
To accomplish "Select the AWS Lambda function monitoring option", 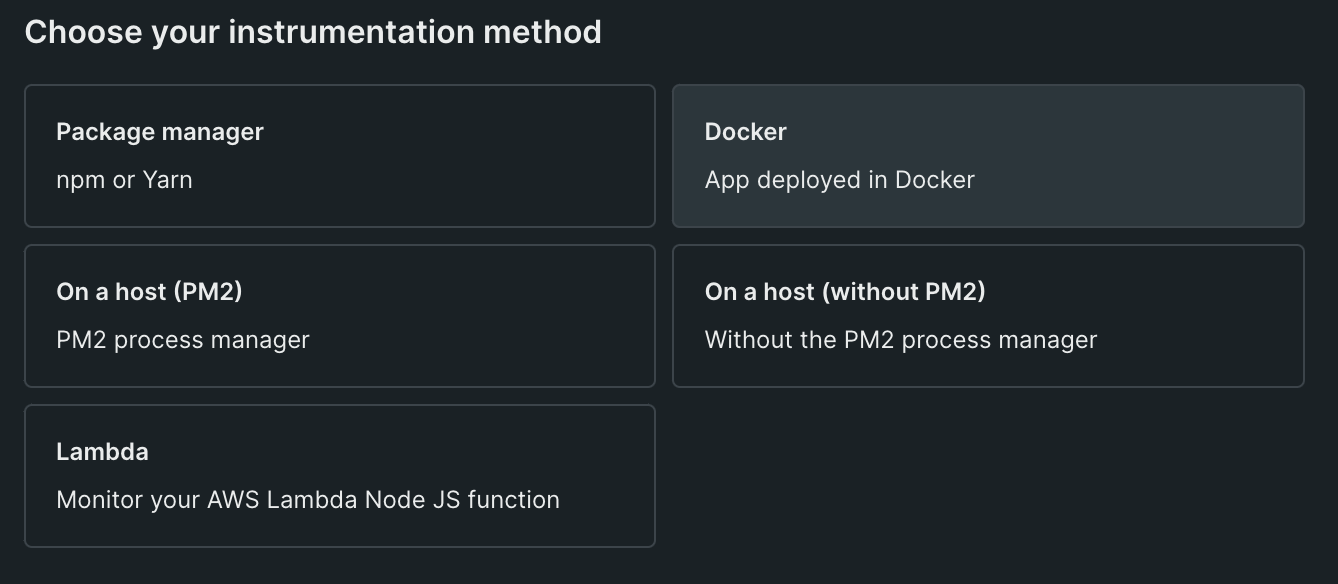I will point(339,476).
